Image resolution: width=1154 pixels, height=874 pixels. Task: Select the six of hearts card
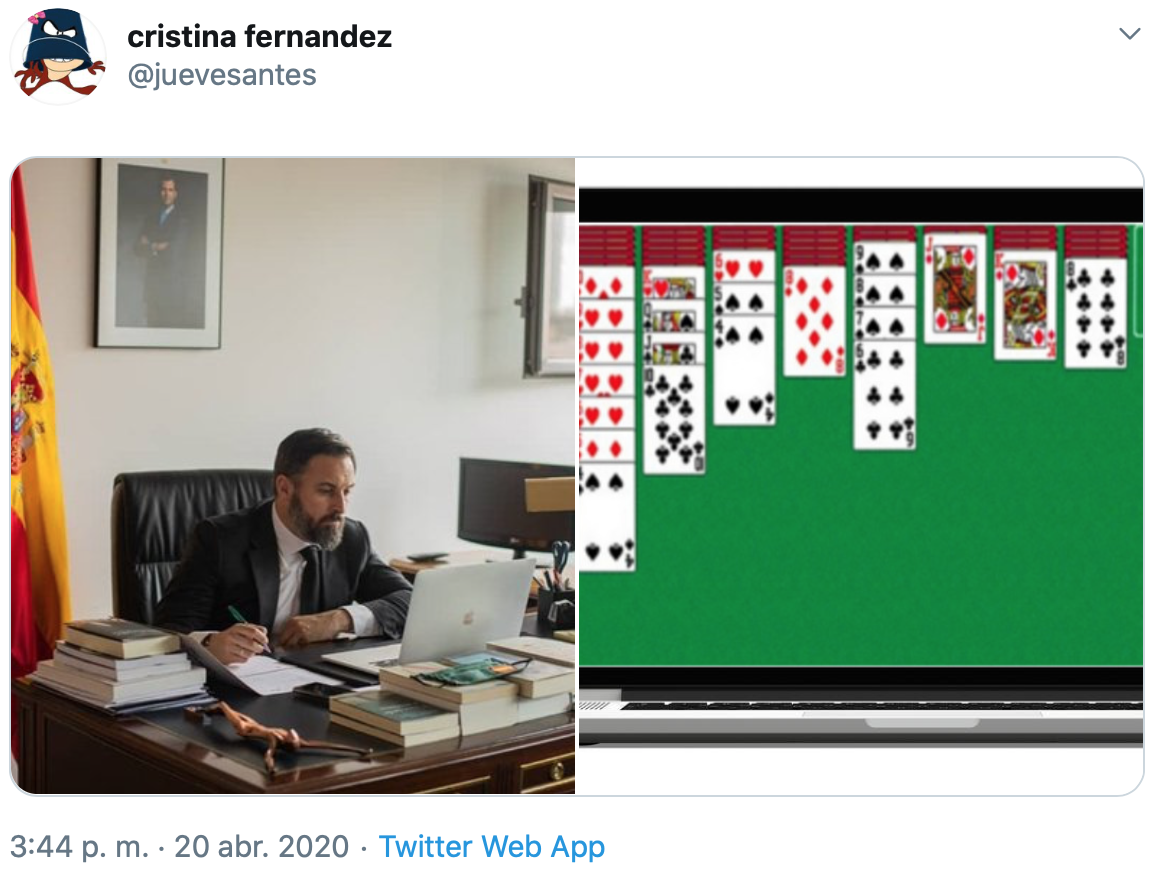coord(744,264)
